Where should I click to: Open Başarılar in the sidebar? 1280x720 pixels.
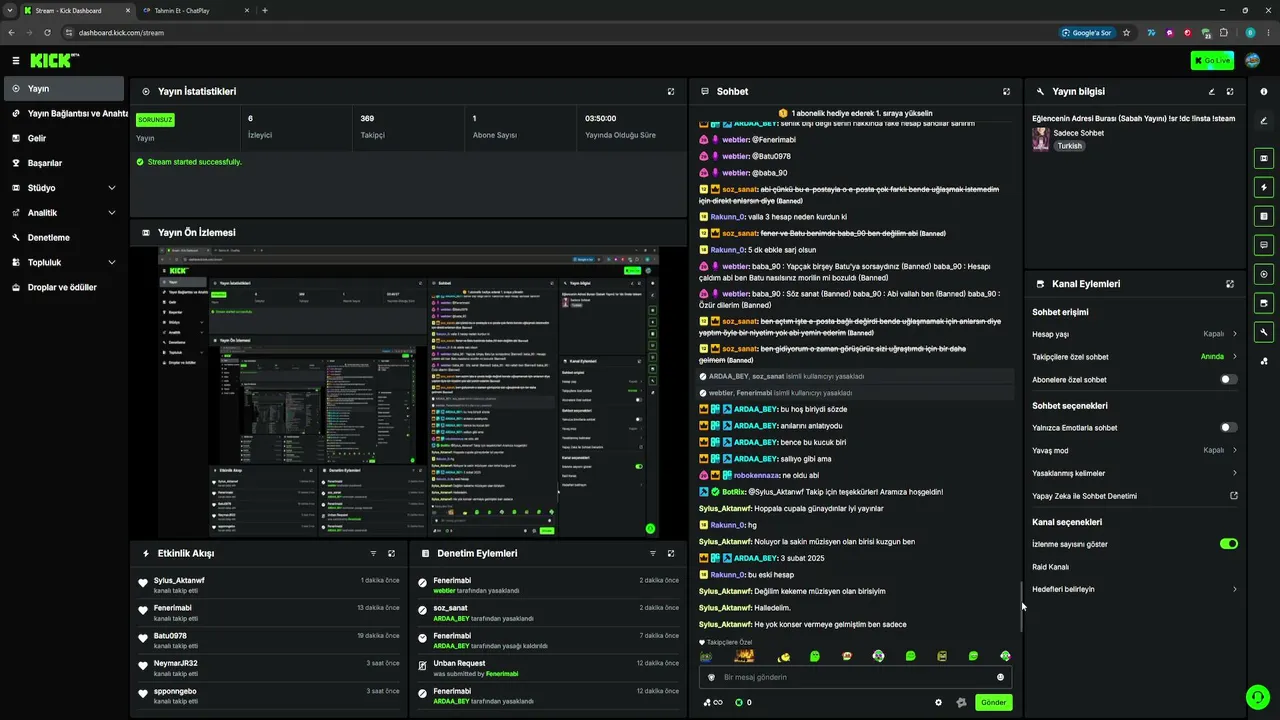point(65,163)
